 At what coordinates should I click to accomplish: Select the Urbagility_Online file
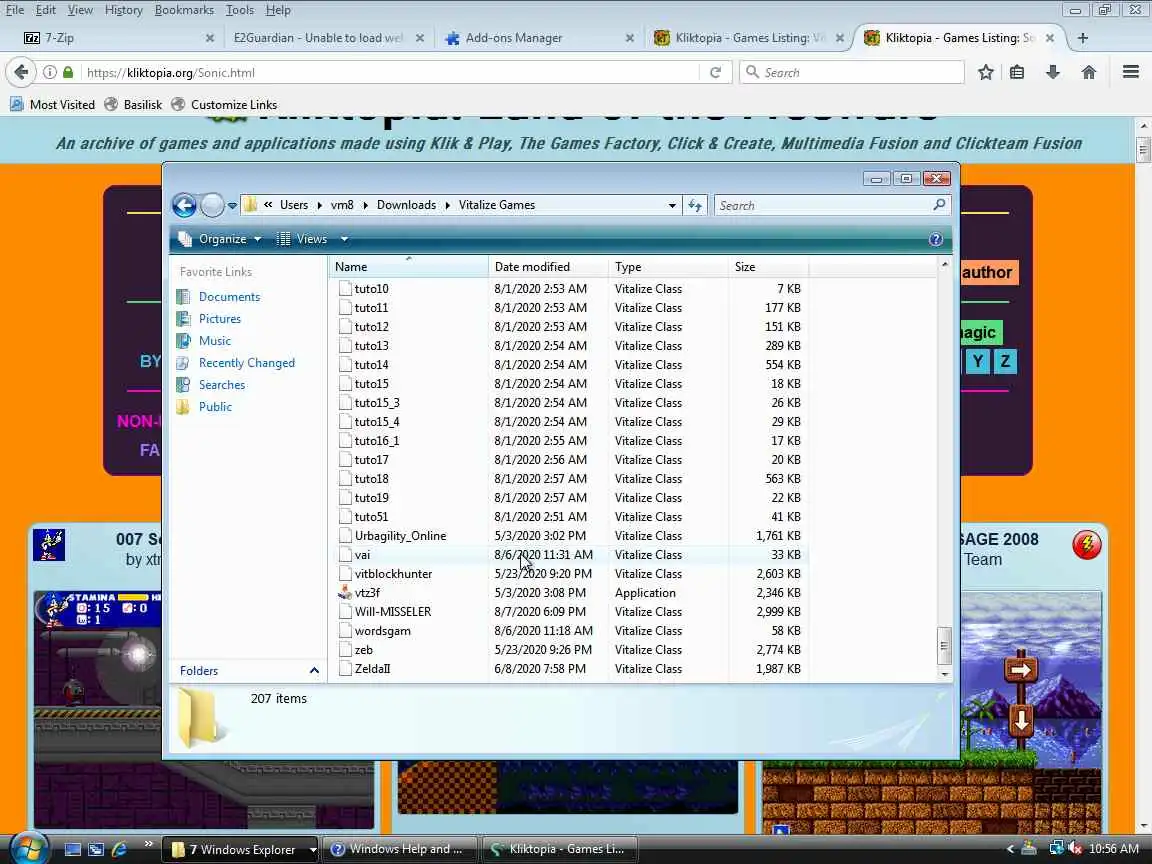(400, 536)
